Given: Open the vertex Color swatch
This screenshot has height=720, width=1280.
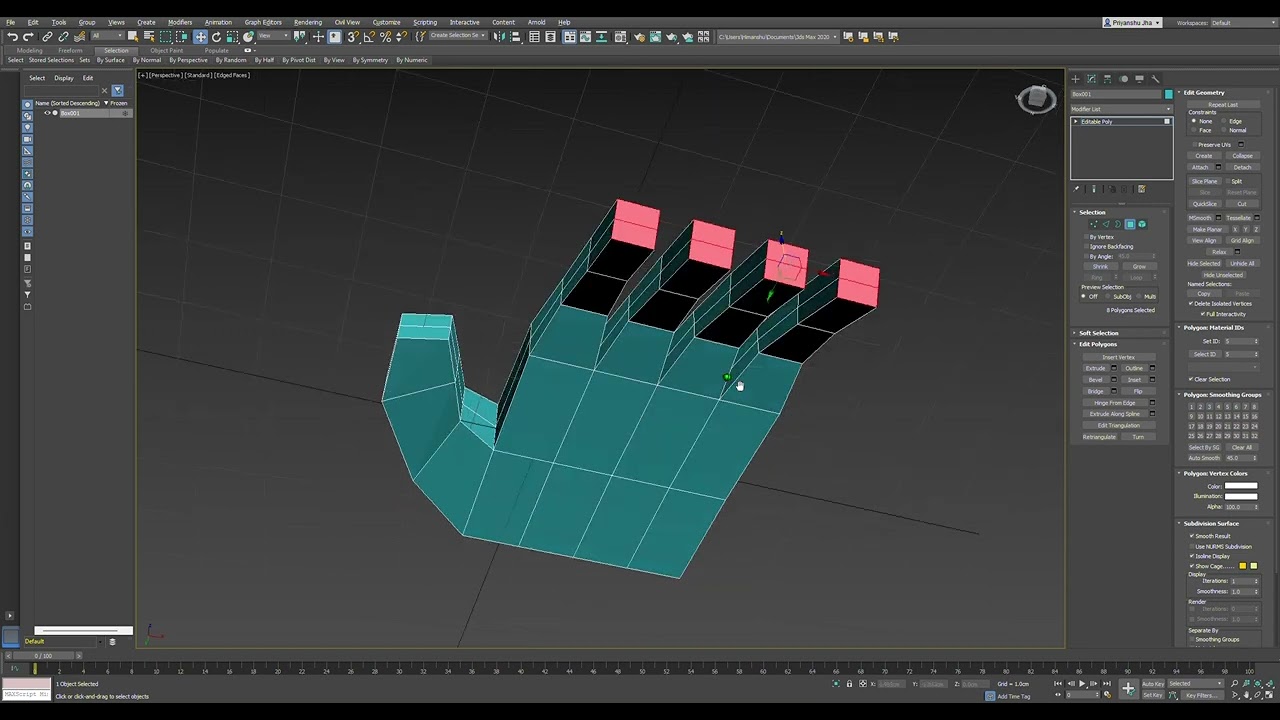Looking at the screenshot, I should 1241,487.
